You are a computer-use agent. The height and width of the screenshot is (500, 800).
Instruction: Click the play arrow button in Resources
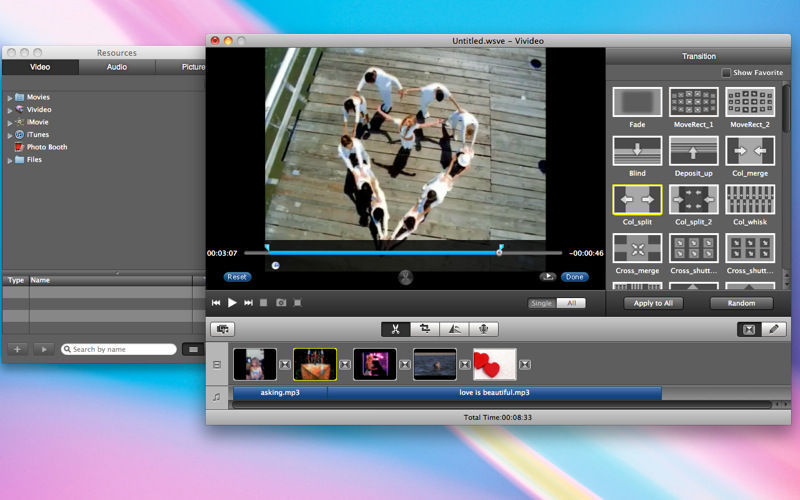44,349
